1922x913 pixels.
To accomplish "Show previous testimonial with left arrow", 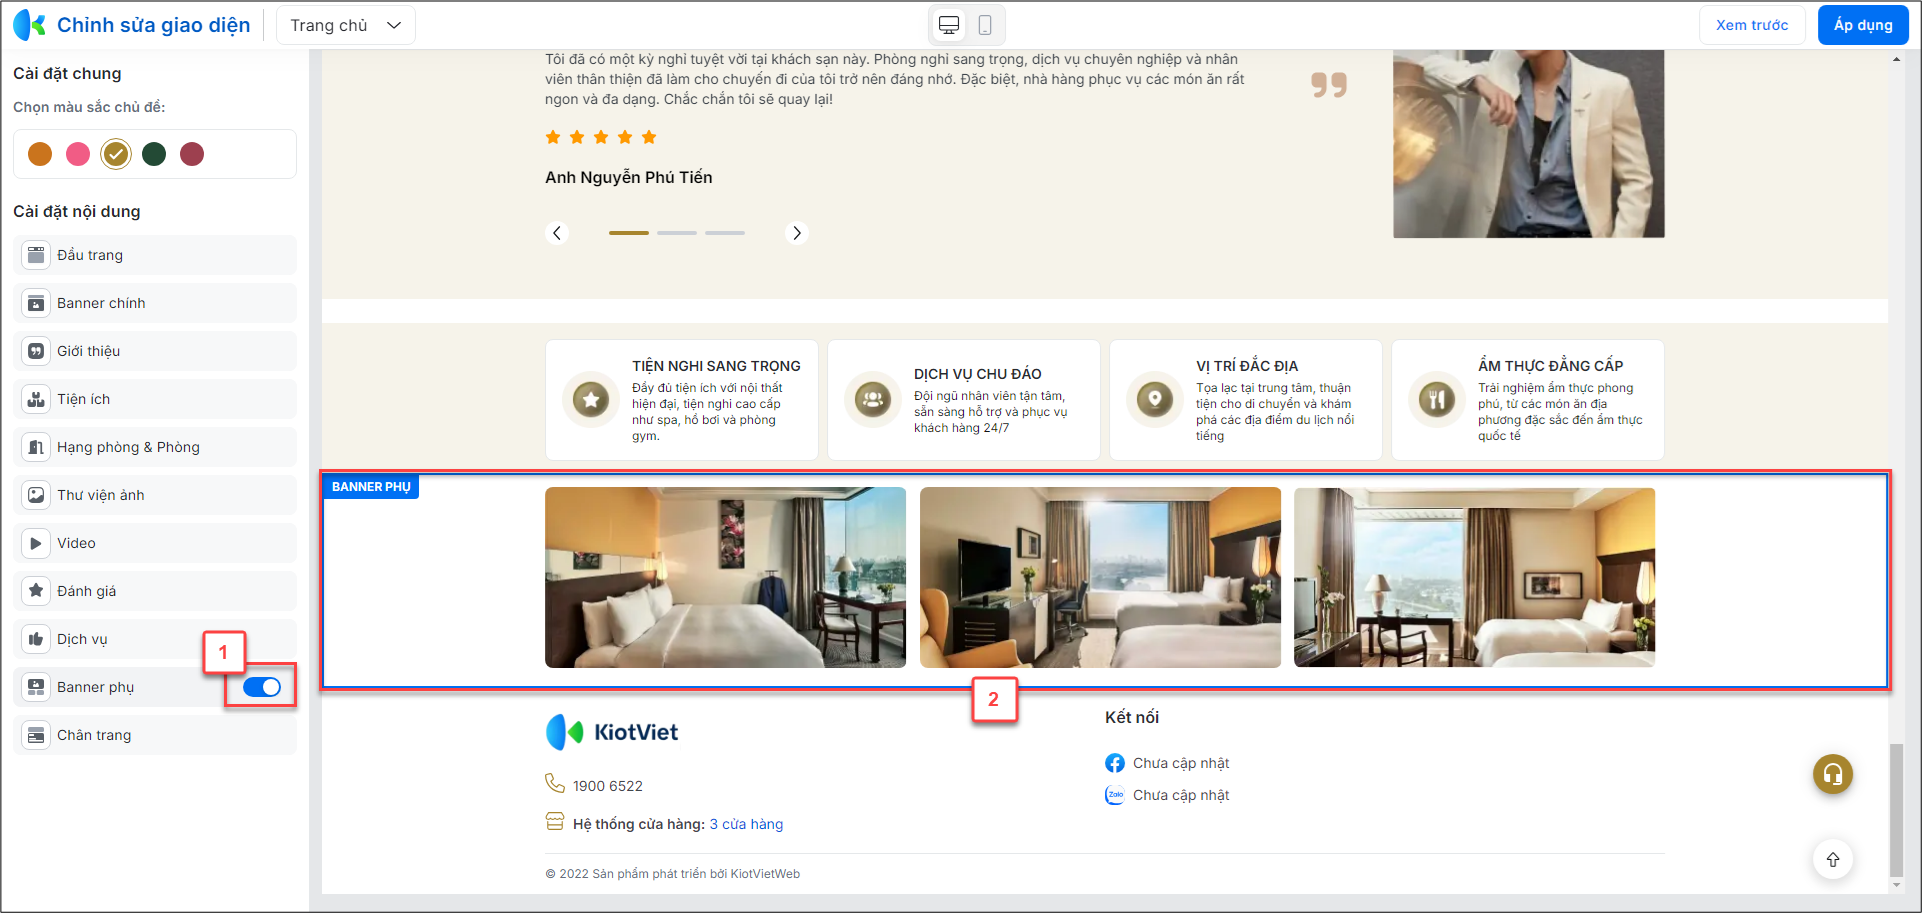I will pos(558,233).
